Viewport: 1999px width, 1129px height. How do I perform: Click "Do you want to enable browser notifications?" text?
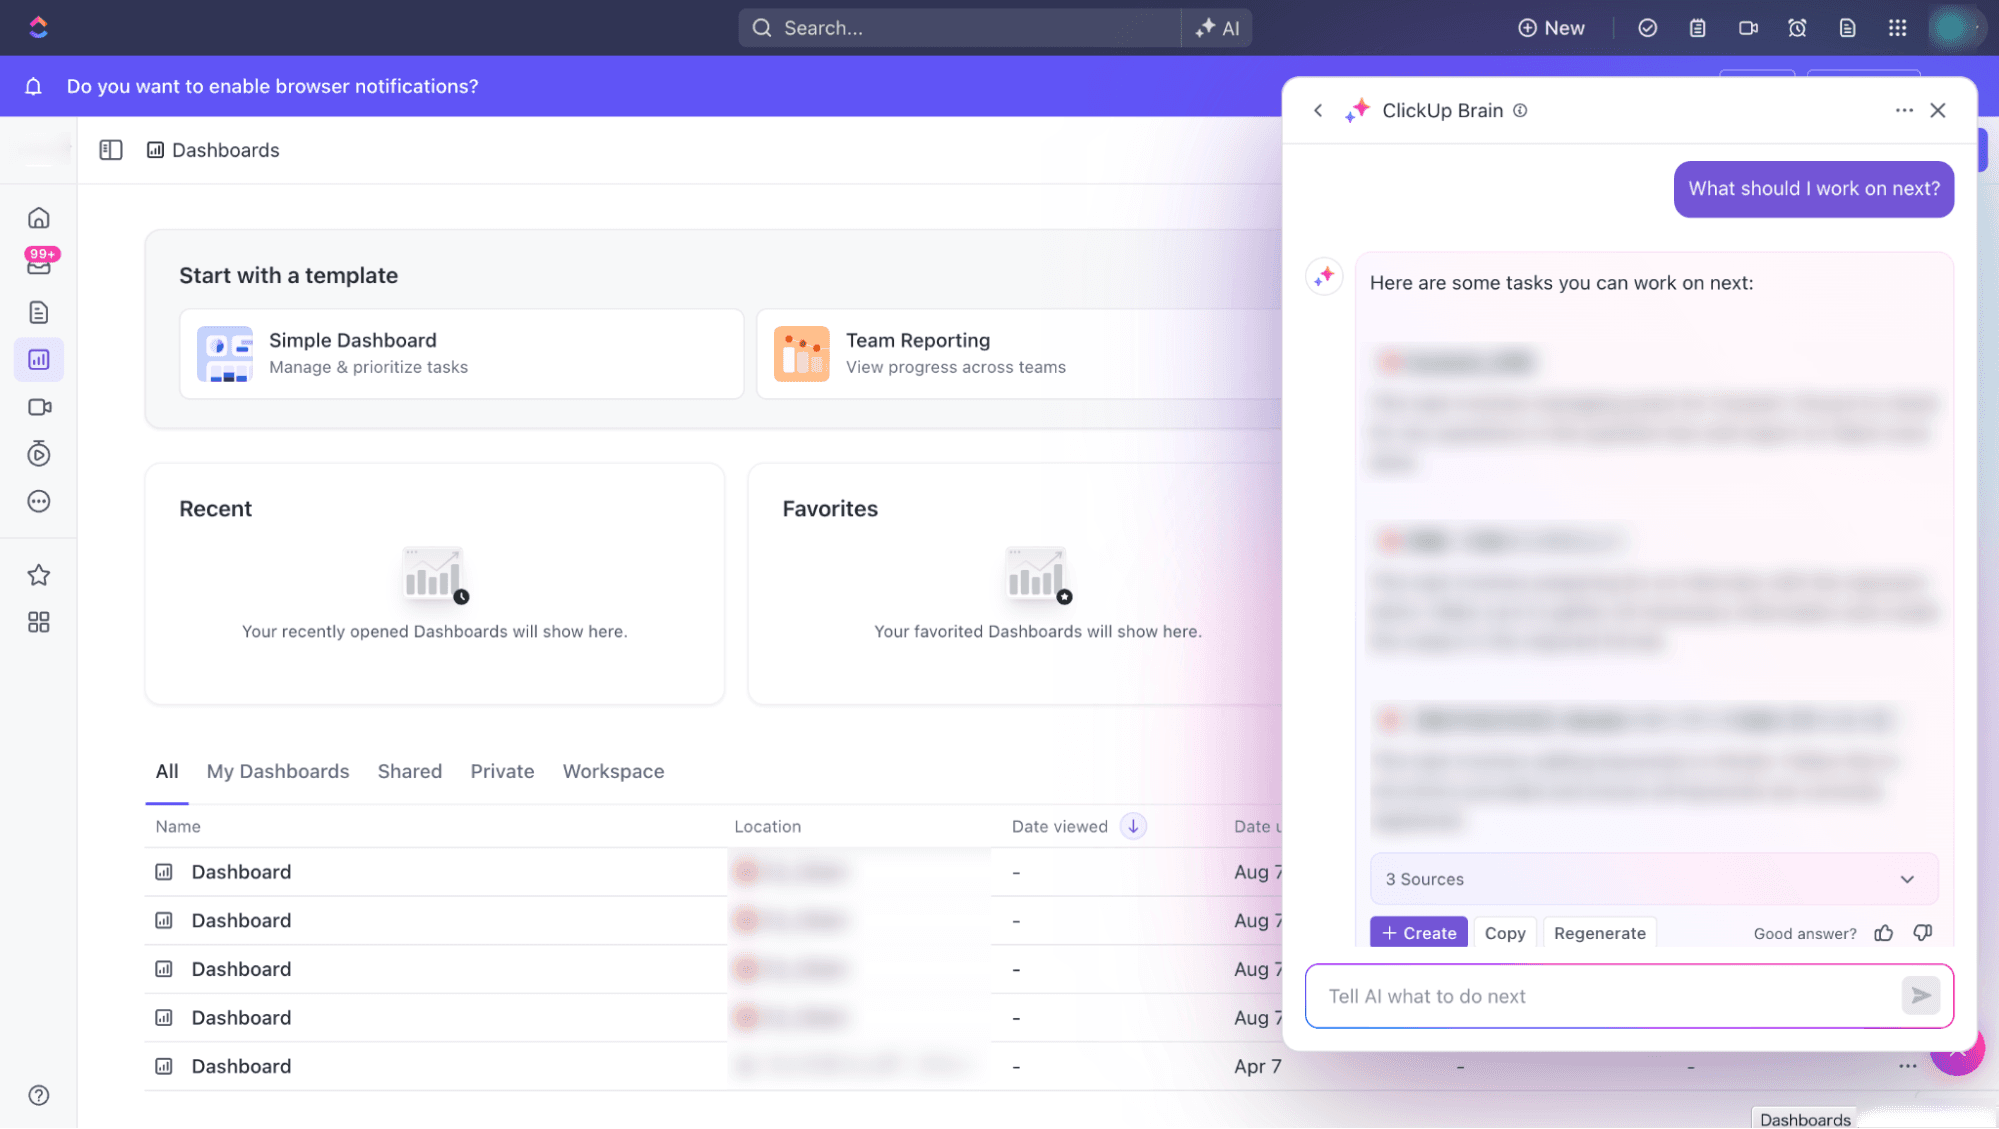point(273,87)
